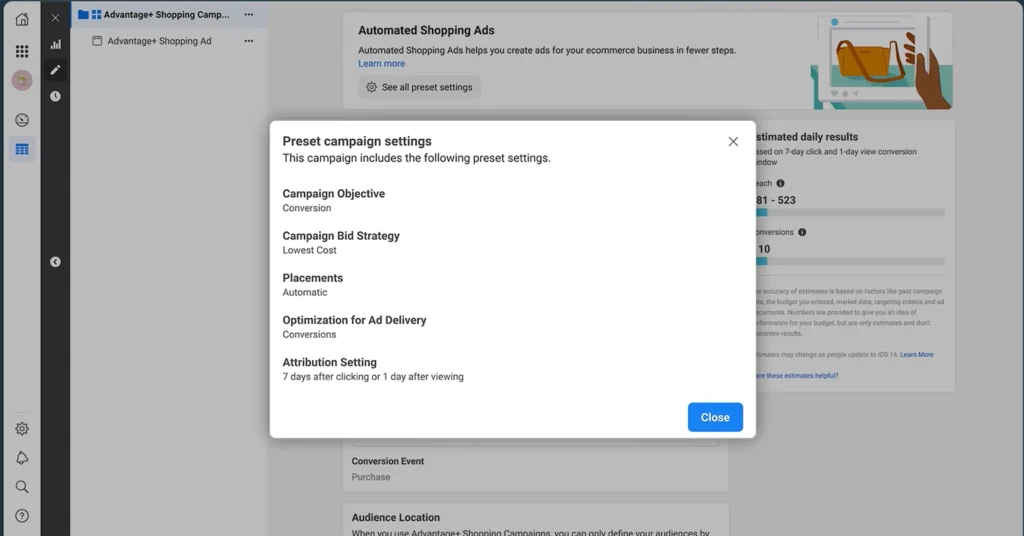The image size is (1024, 536).
Task: Click 'these estimates helpful?' link
Action: pyautogui.click(x=797, y=375)
